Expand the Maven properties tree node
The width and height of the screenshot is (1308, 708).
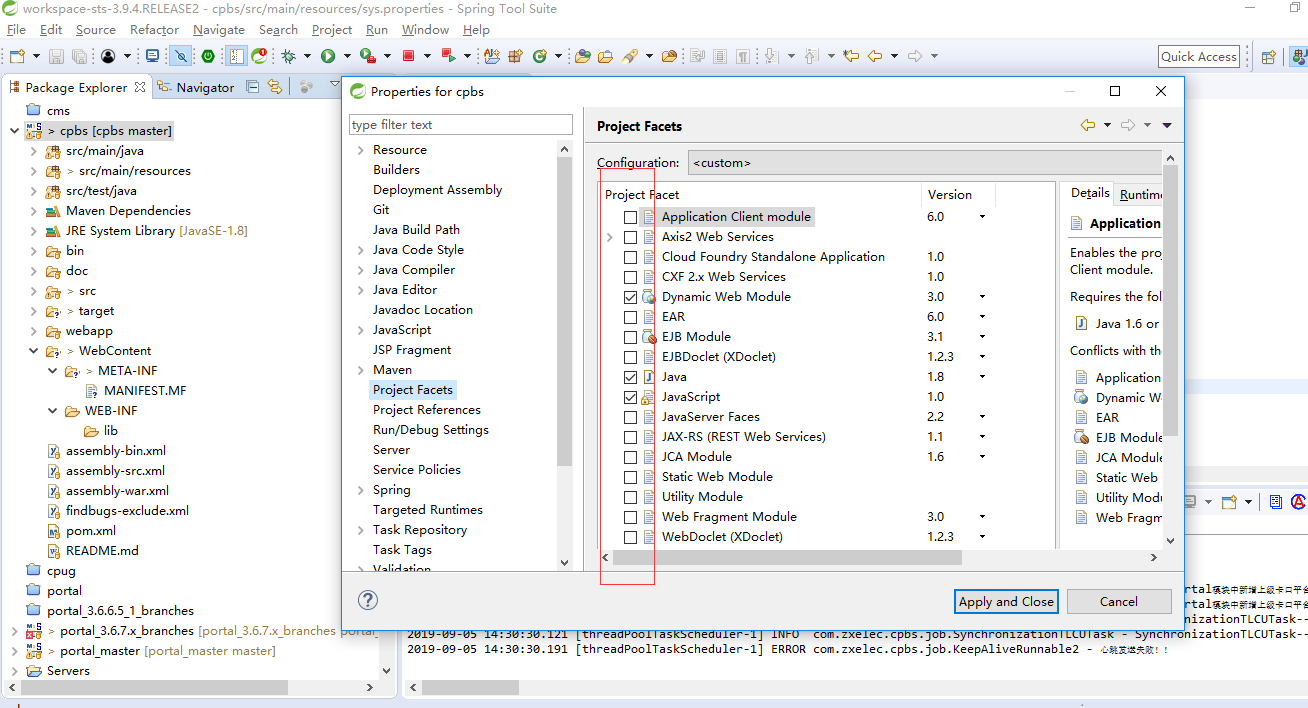click(361, 370)
